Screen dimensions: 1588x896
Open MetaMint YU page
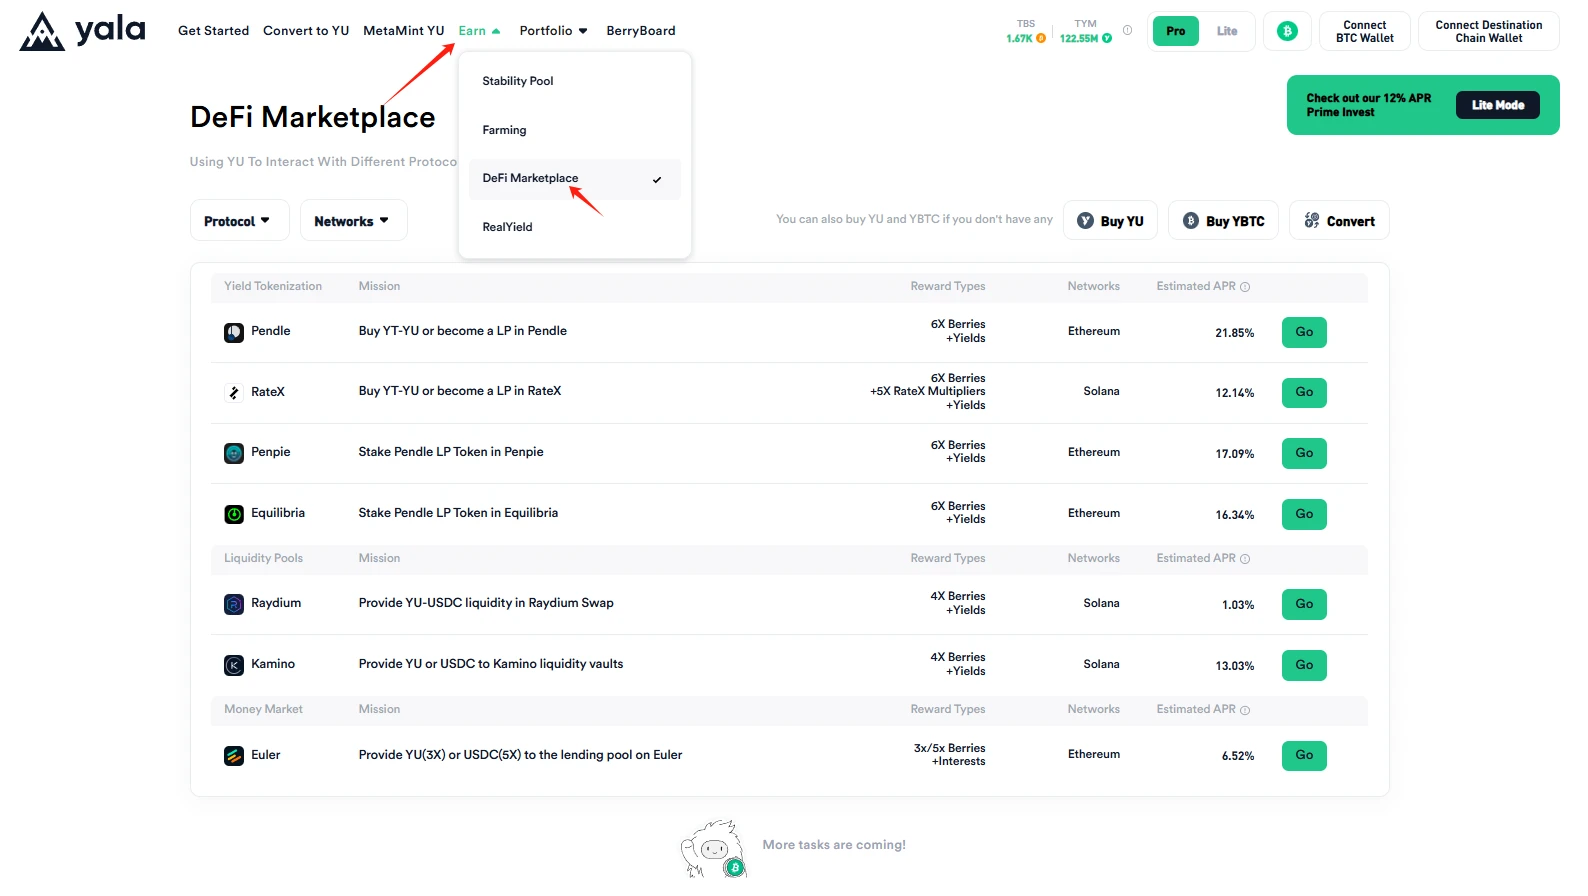point(403,31)
